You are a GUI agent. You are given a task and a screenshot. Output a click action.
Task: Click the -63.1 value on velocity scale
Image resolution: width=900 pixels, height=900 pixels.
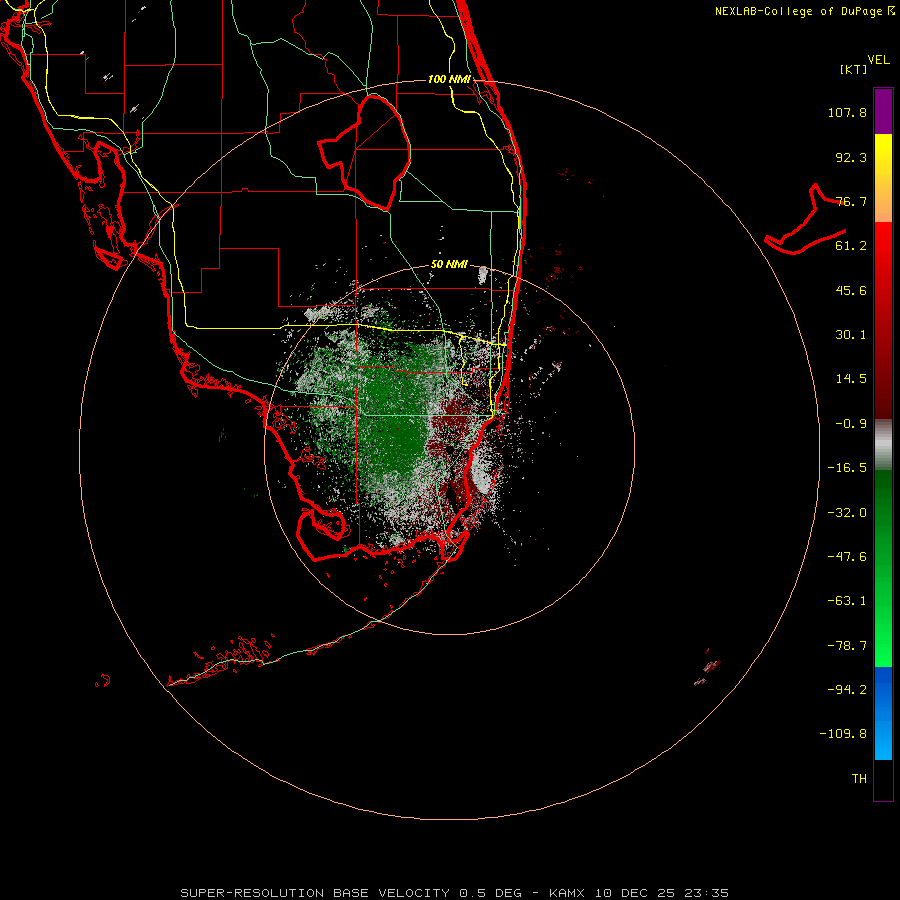(x=847, y=601)
